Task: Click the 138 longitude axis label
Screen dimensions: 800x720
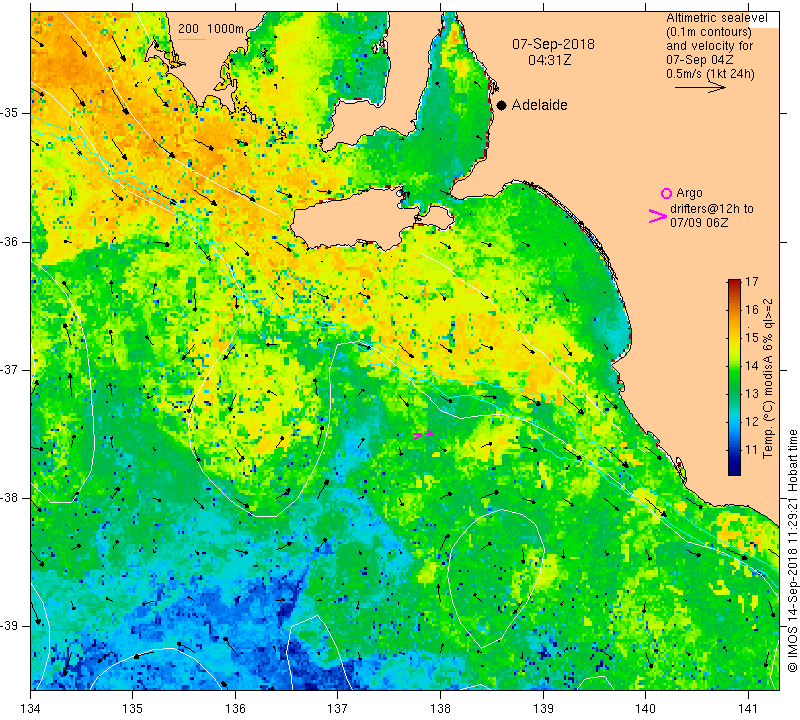Action: pos(440,709)
